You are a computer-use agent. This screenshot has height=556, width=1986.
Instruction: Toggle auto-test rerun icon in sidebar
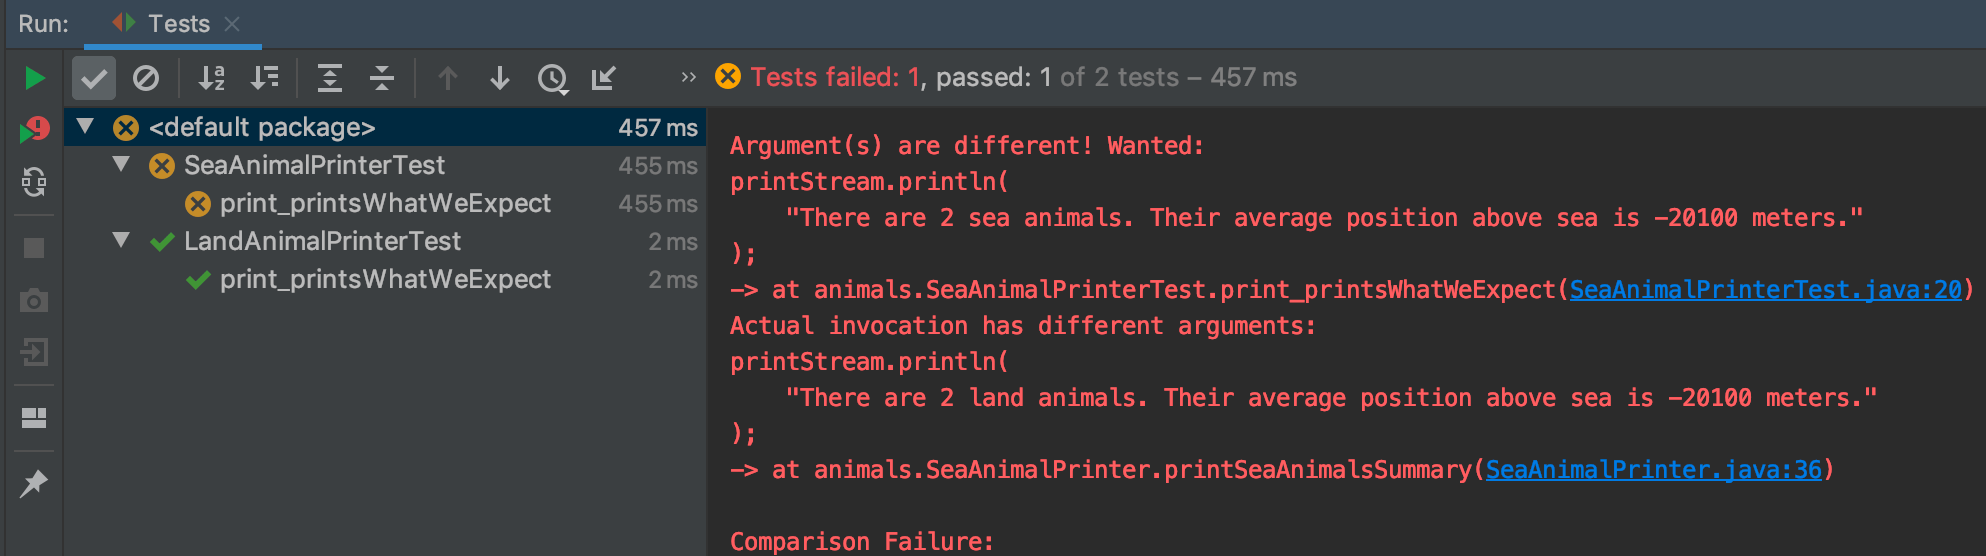tap(34, 181)
